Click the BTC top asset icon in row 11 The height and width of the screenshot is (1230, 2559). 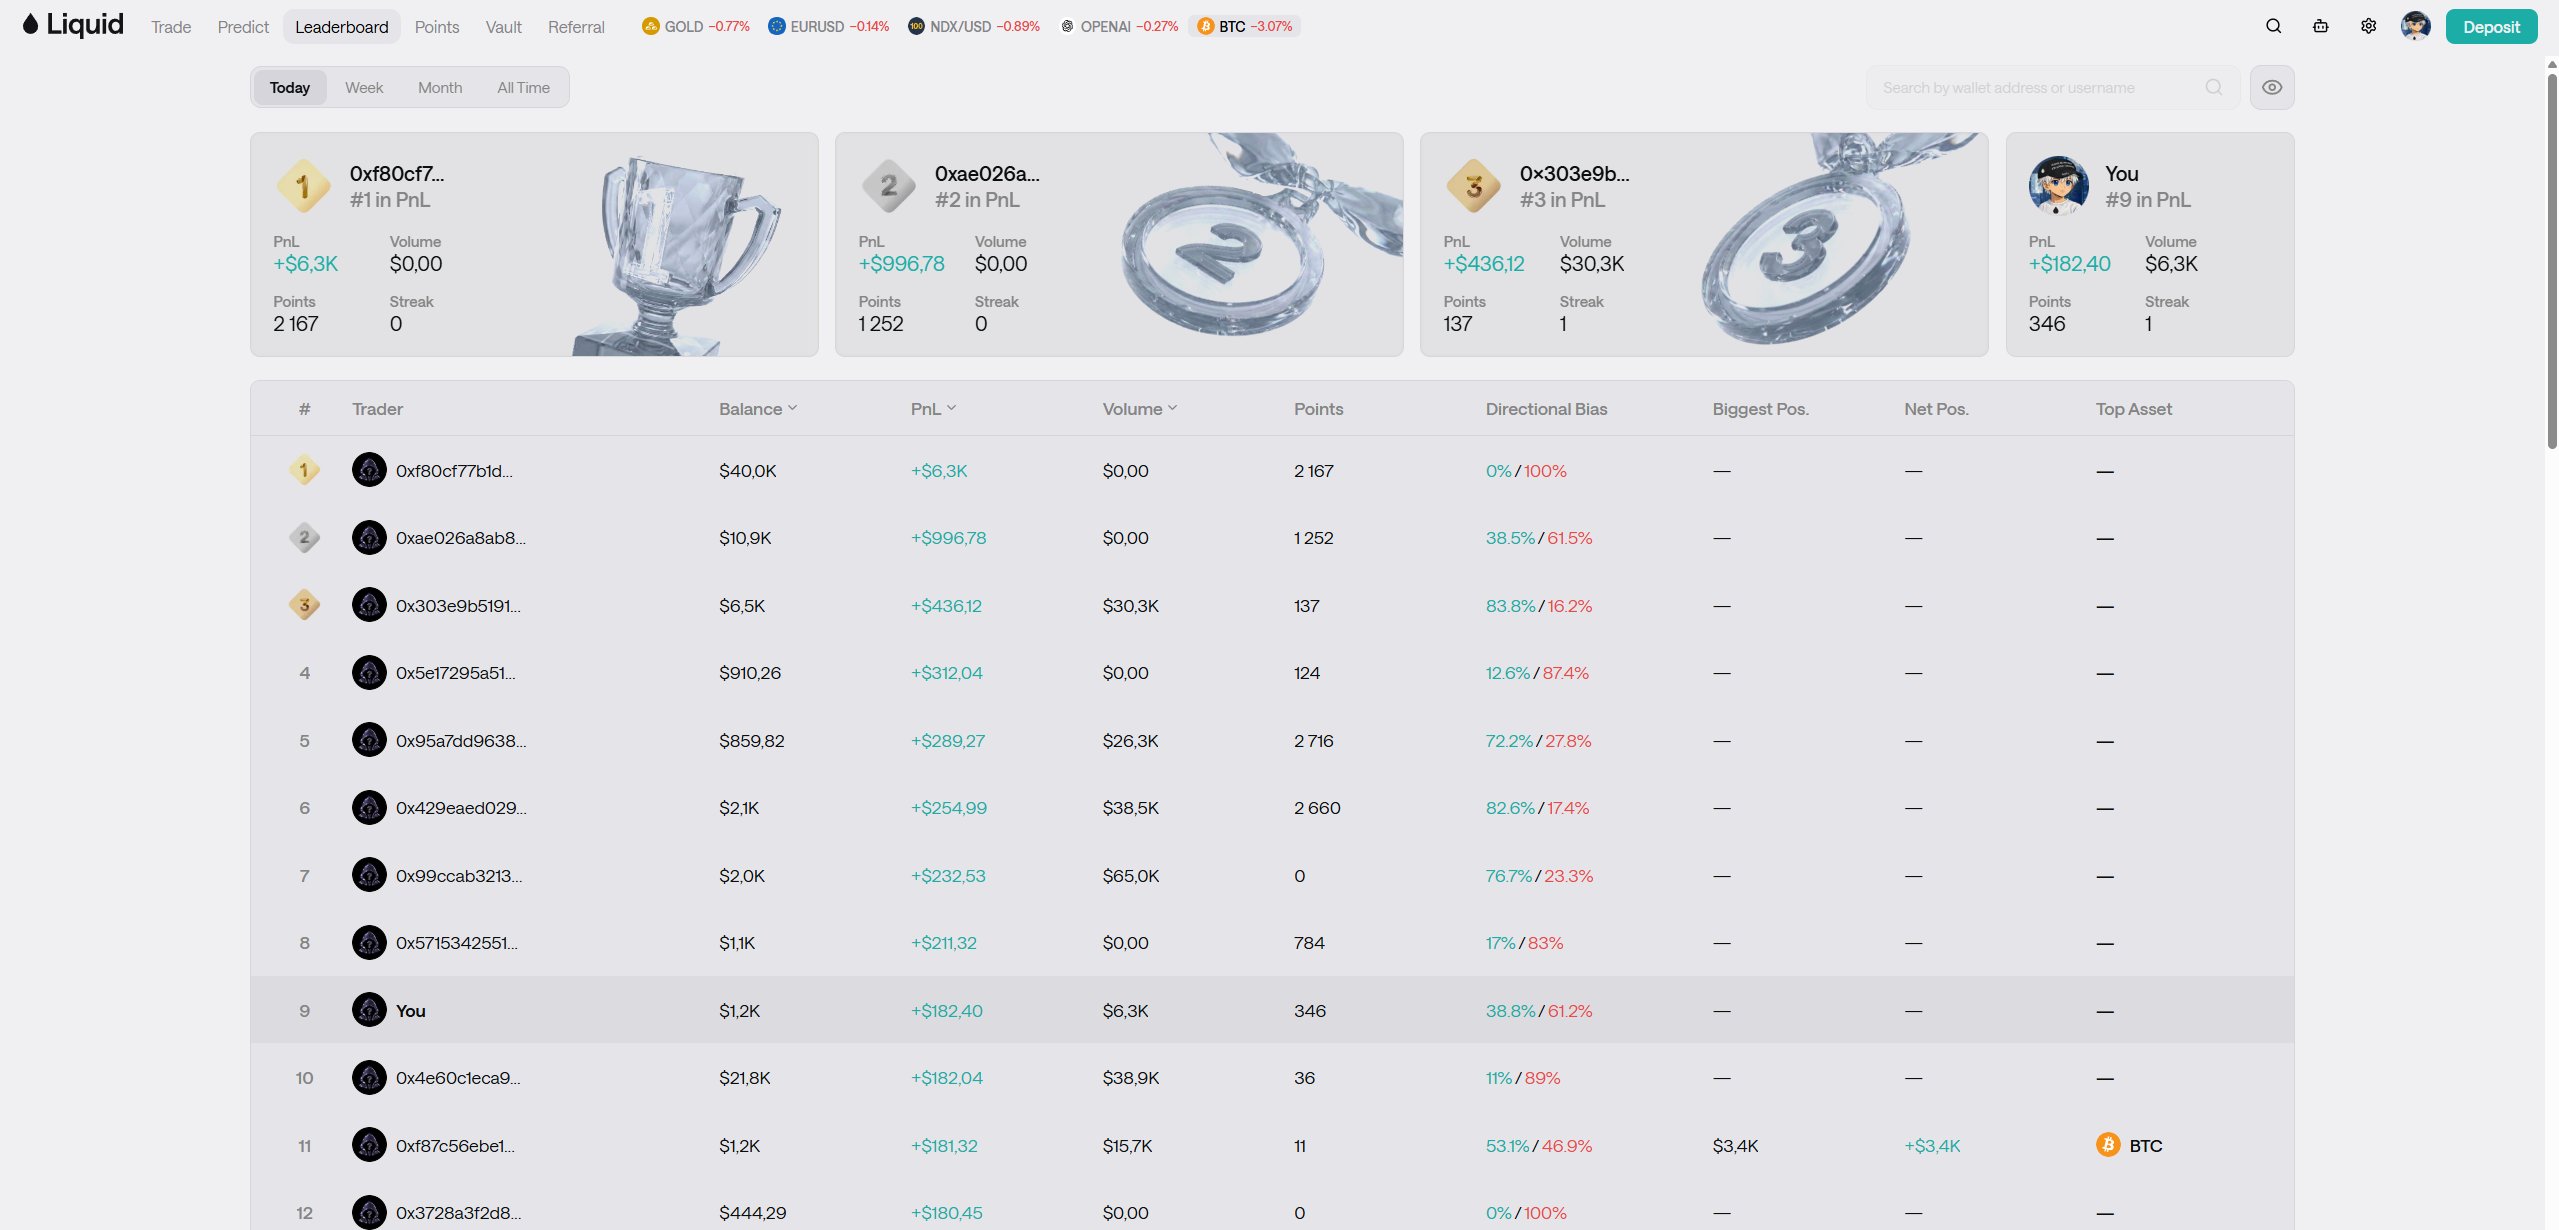pyautogui.click(x=2108, y=1145)
